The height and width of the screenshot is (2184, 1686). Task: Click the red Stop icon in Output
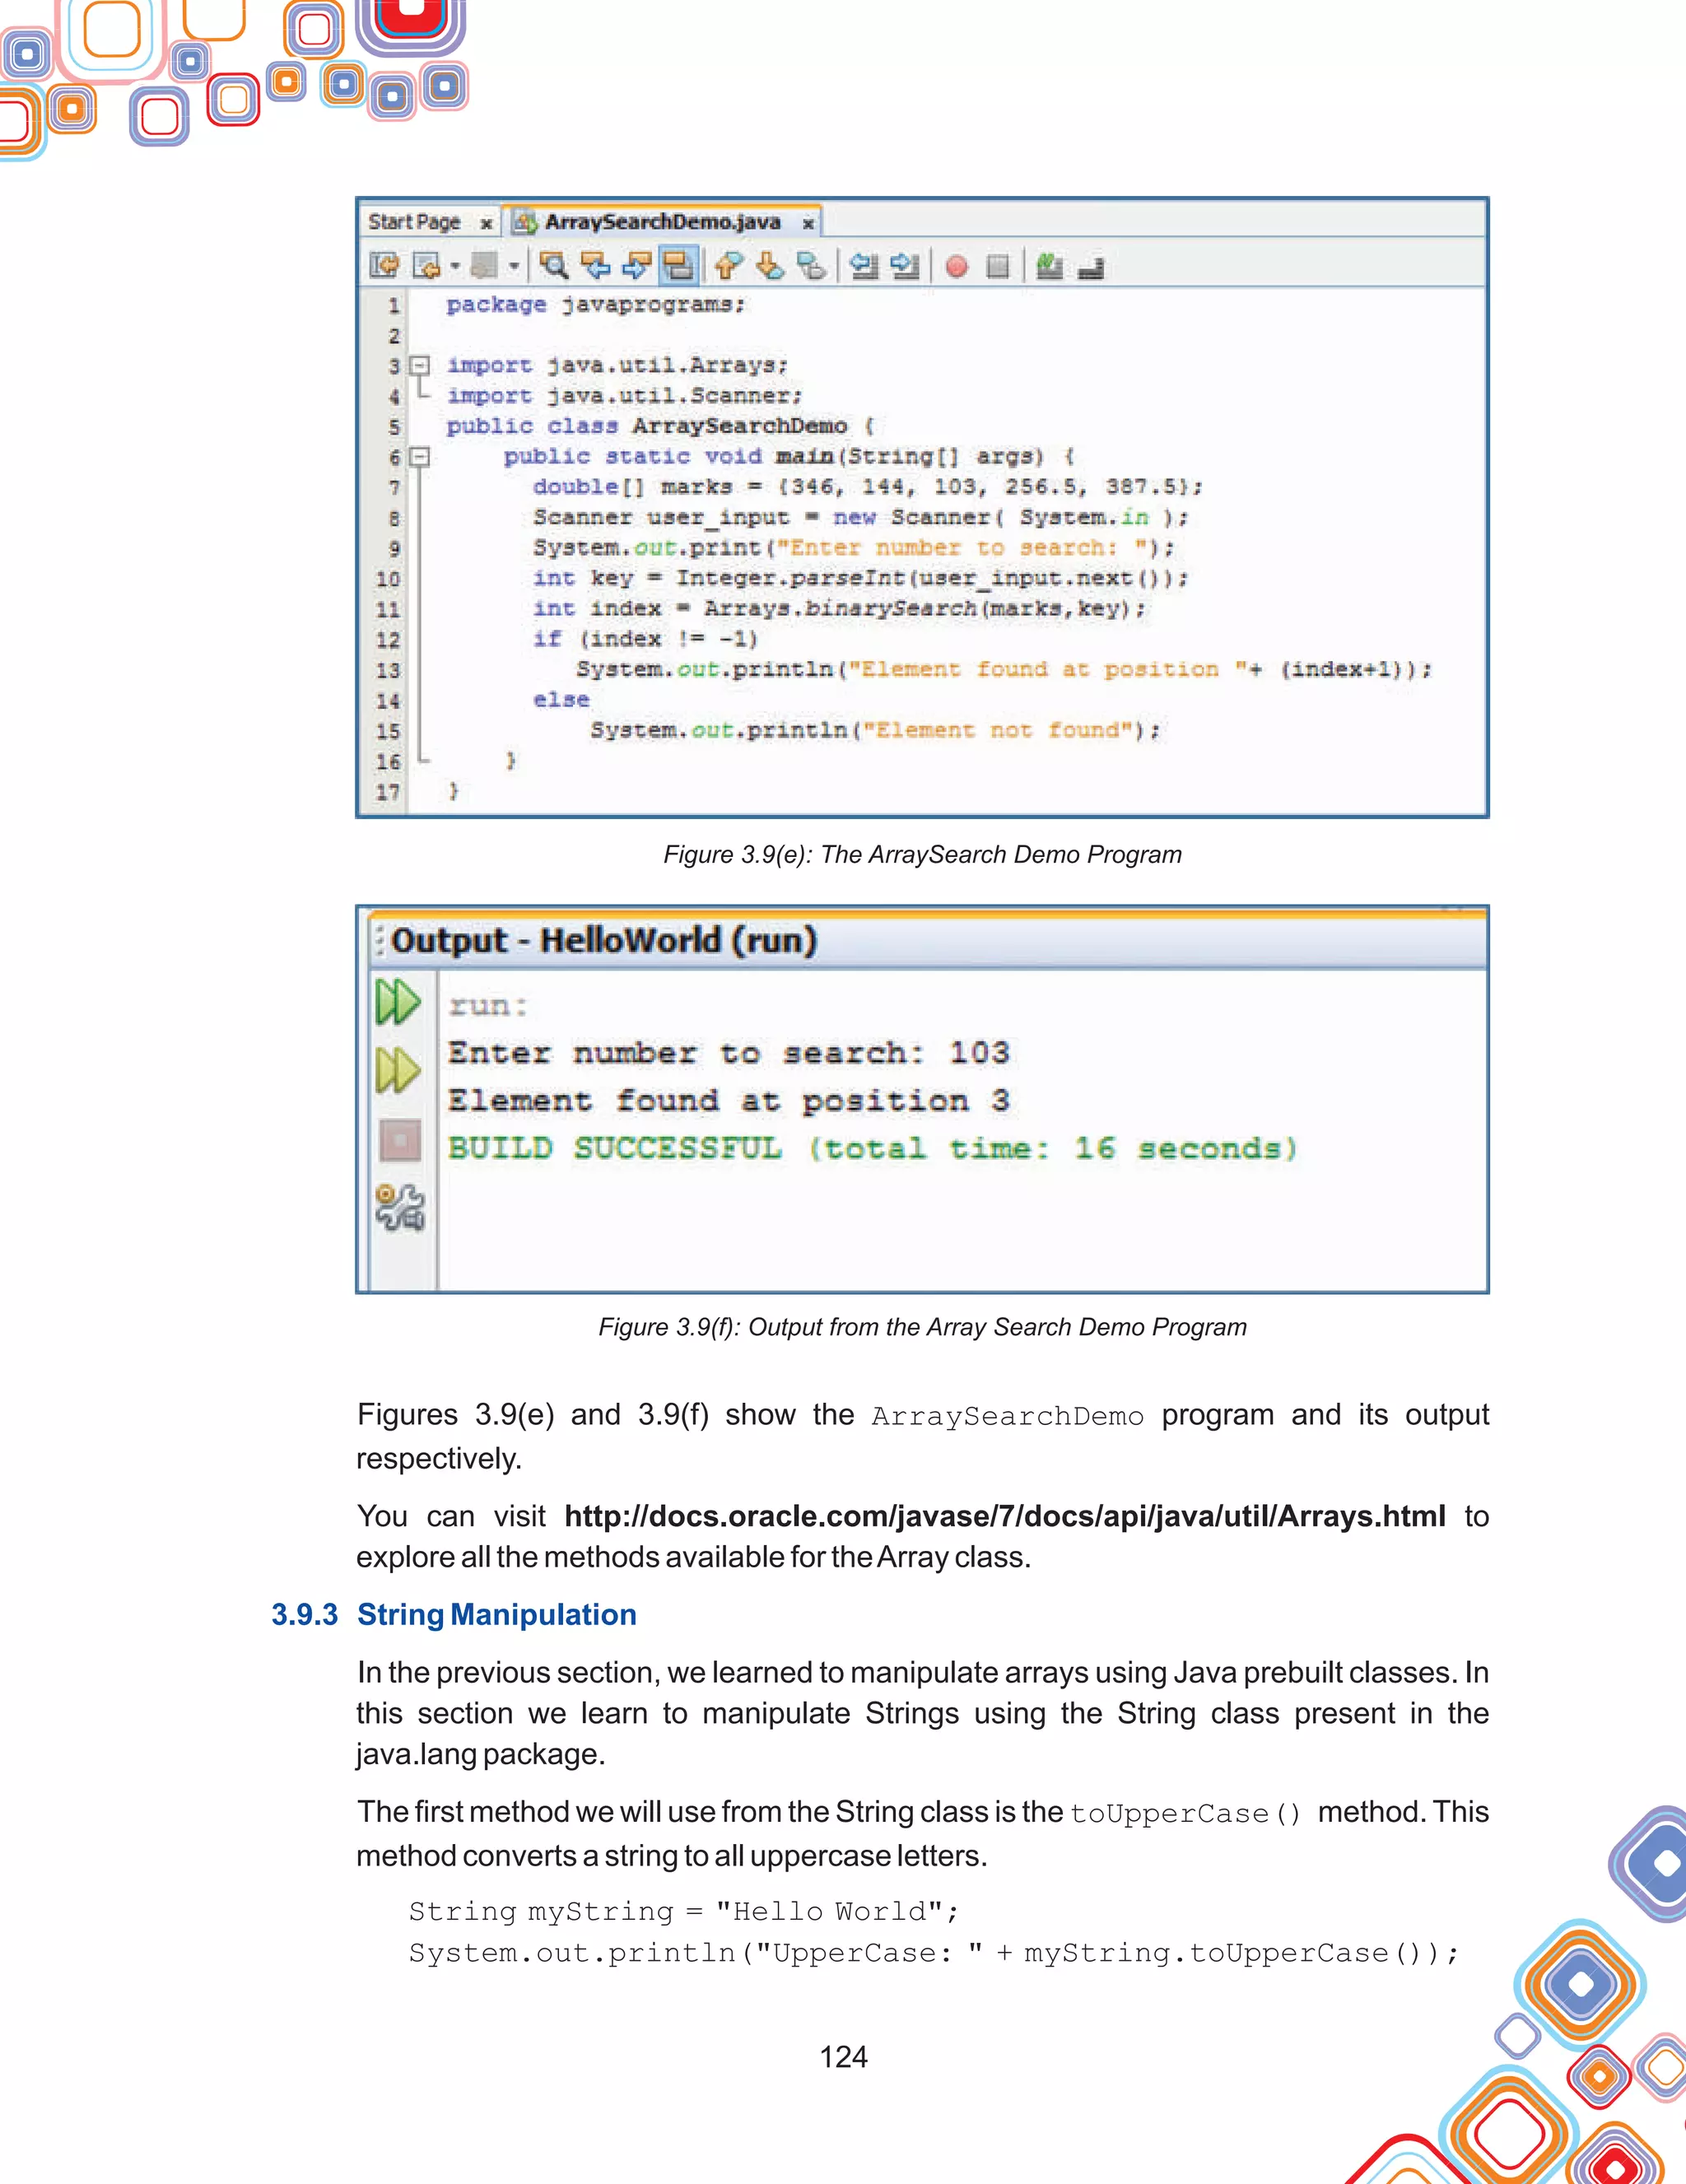(x=400, y=1140)
